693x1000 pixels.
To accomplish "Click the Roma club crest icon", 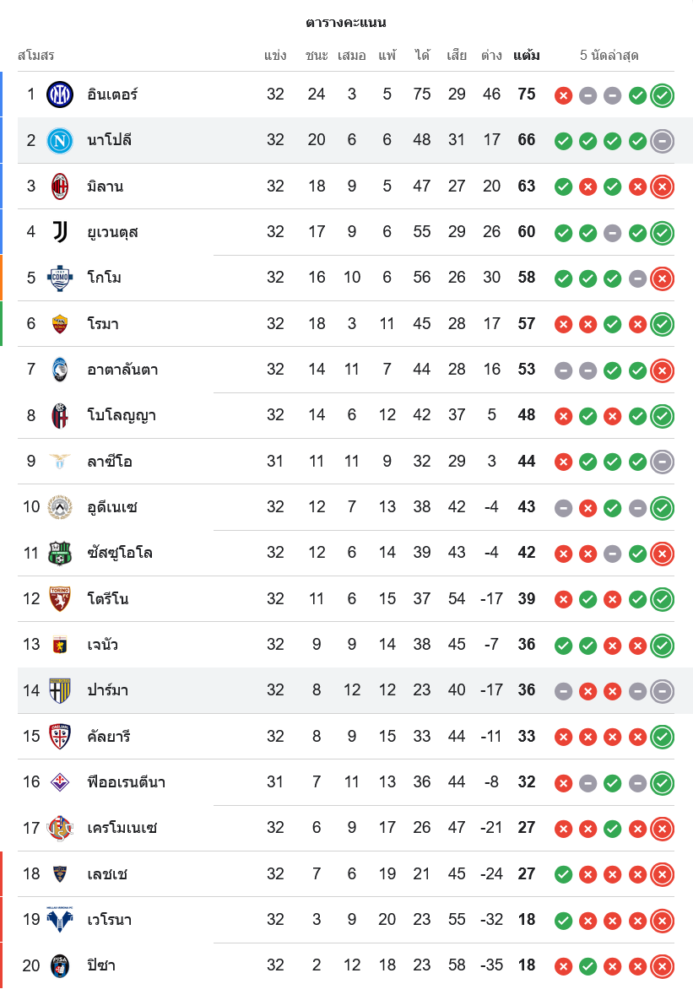I will 60,324.
